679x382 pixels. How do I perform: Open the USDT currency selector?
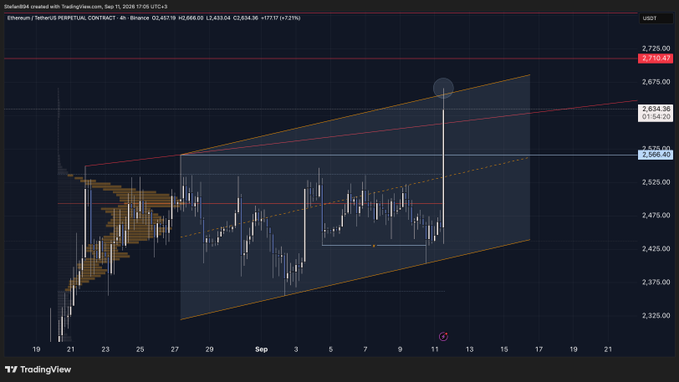point(656,18)
